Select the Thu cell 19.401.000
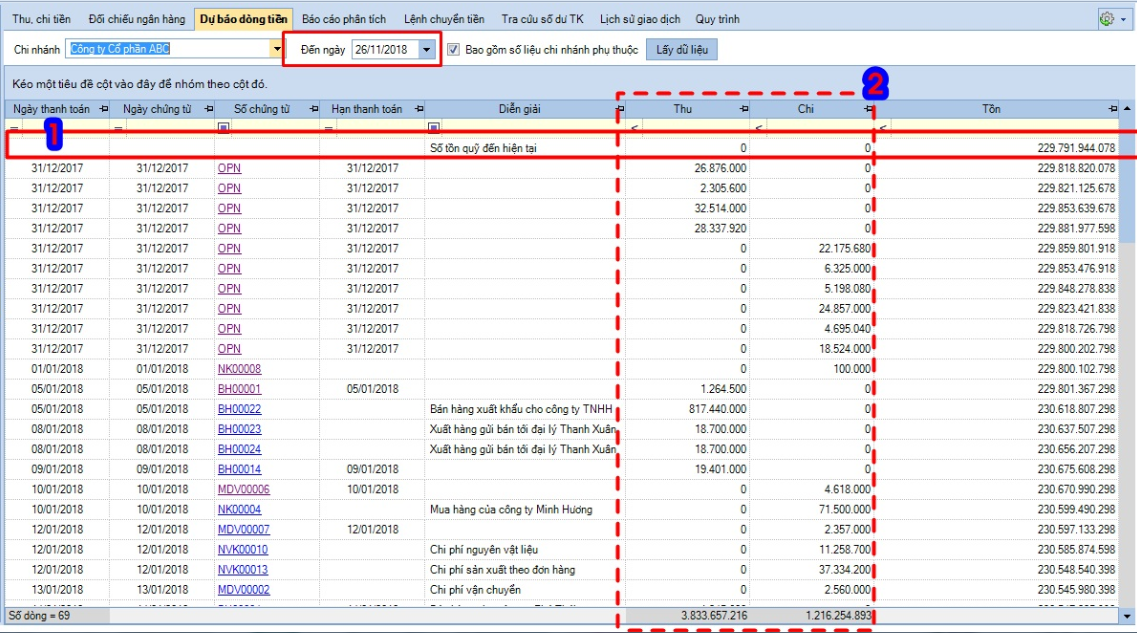This screenshot has height=633, width=1137. point(687,469)
